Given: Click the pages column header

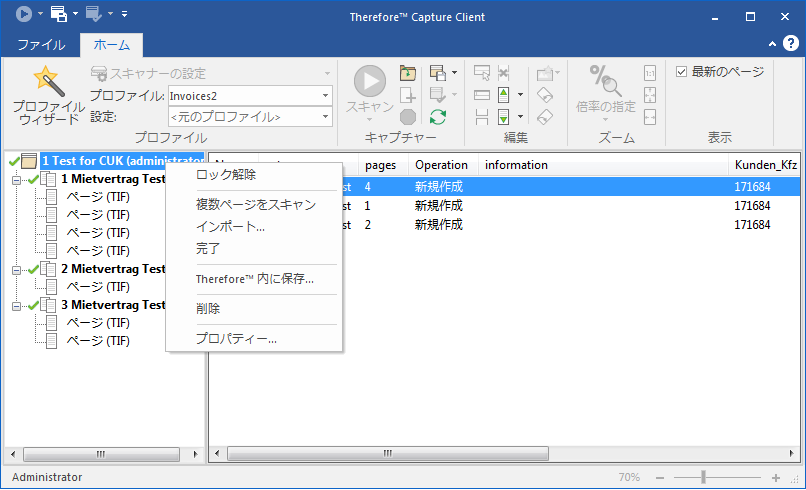Looking at the screenshot, I should (x=383, y=165).
